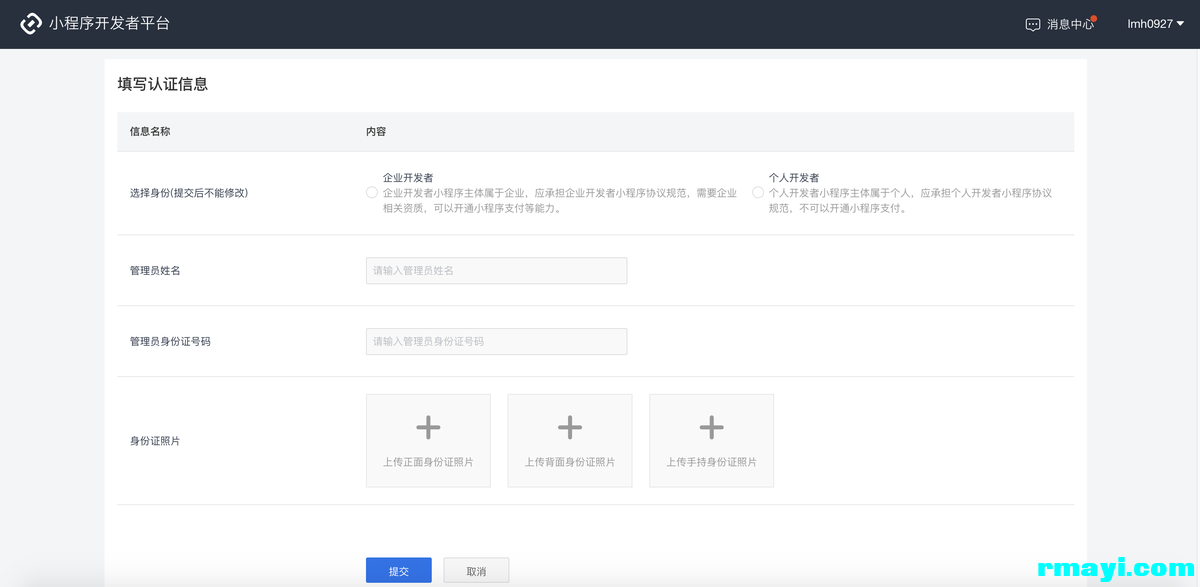
Task: Click the 填写认证信息 heading
Action: pyautogui.click(x=162, y=84)
